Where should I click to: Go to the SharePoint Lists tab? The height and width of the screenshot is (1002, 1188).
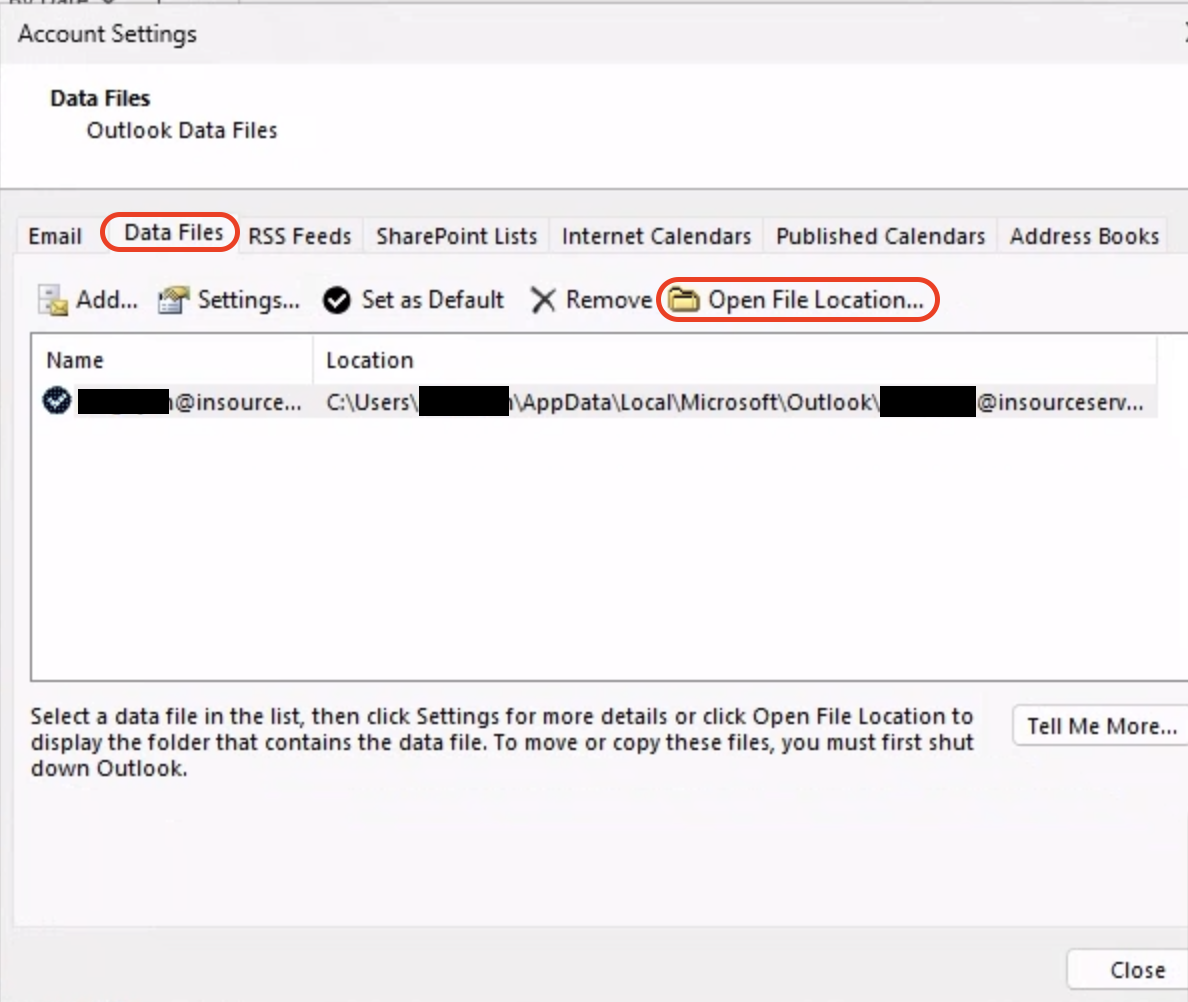457,236
